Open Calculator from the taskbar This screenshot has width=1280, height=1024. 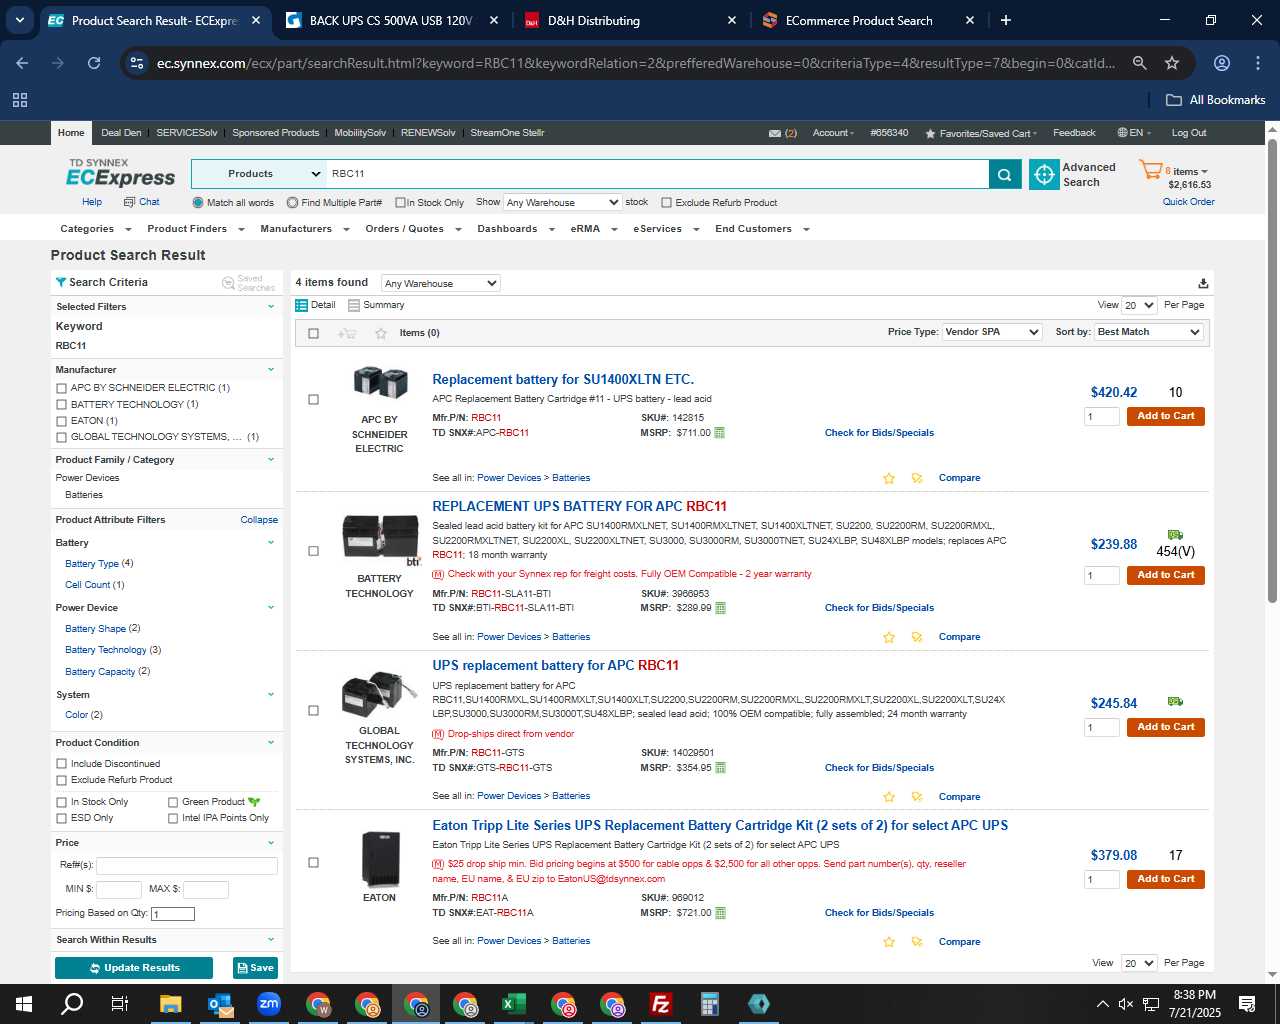(x=710, y=1004)
